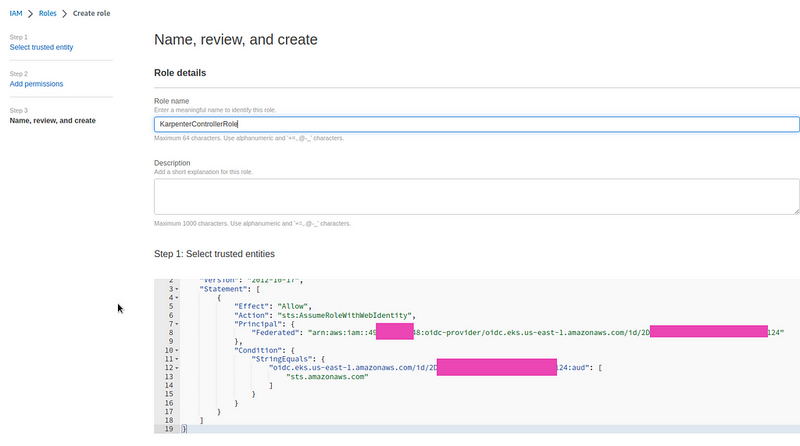
Task: Click the sts.amazonaws.com value in the editor
Action: (x=328, y=377)
